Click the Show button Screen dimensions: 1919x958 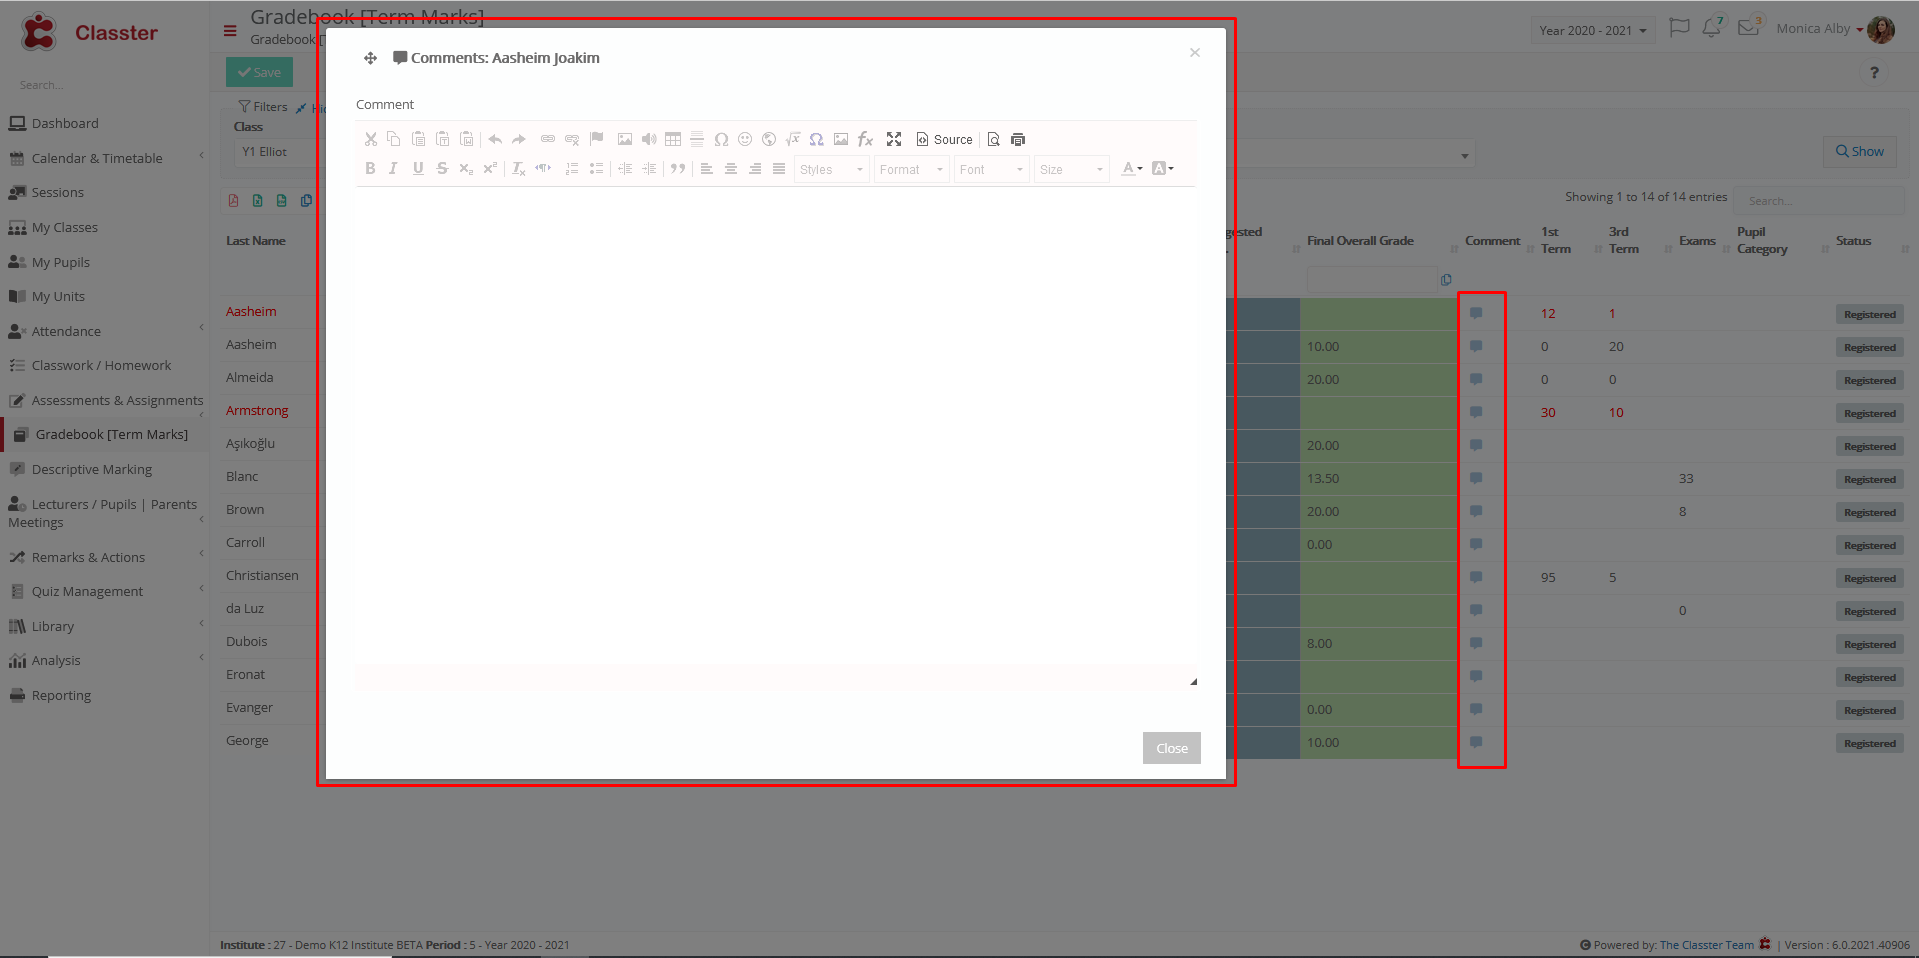point(1859,151)
